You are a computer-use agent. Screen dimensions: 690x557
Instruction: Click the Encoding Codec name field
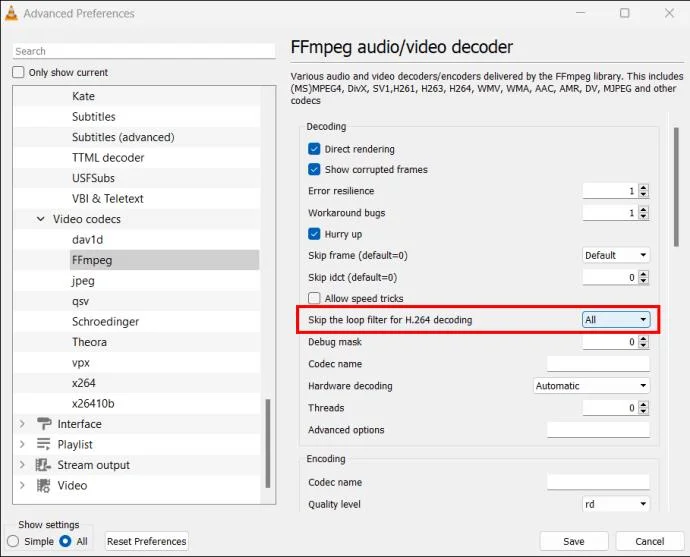598,482
